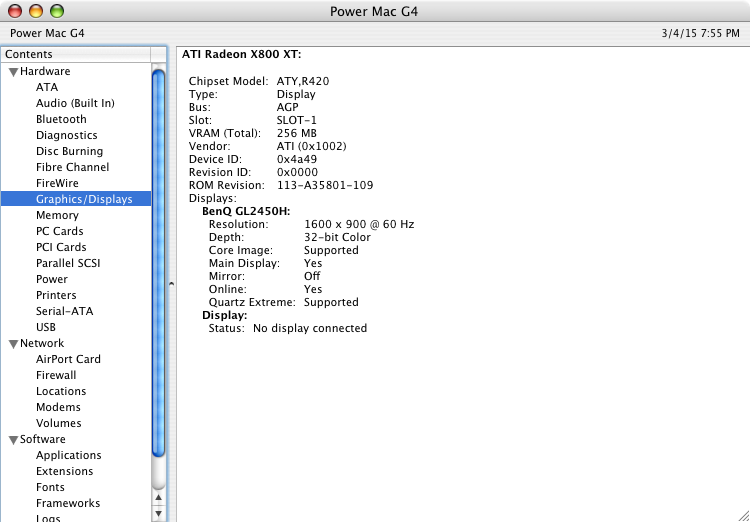The height and width of the screenshot is (522, 750).
Task: Click the ATI (0x1002) vendor value
Action: click(x=311, y=146)
